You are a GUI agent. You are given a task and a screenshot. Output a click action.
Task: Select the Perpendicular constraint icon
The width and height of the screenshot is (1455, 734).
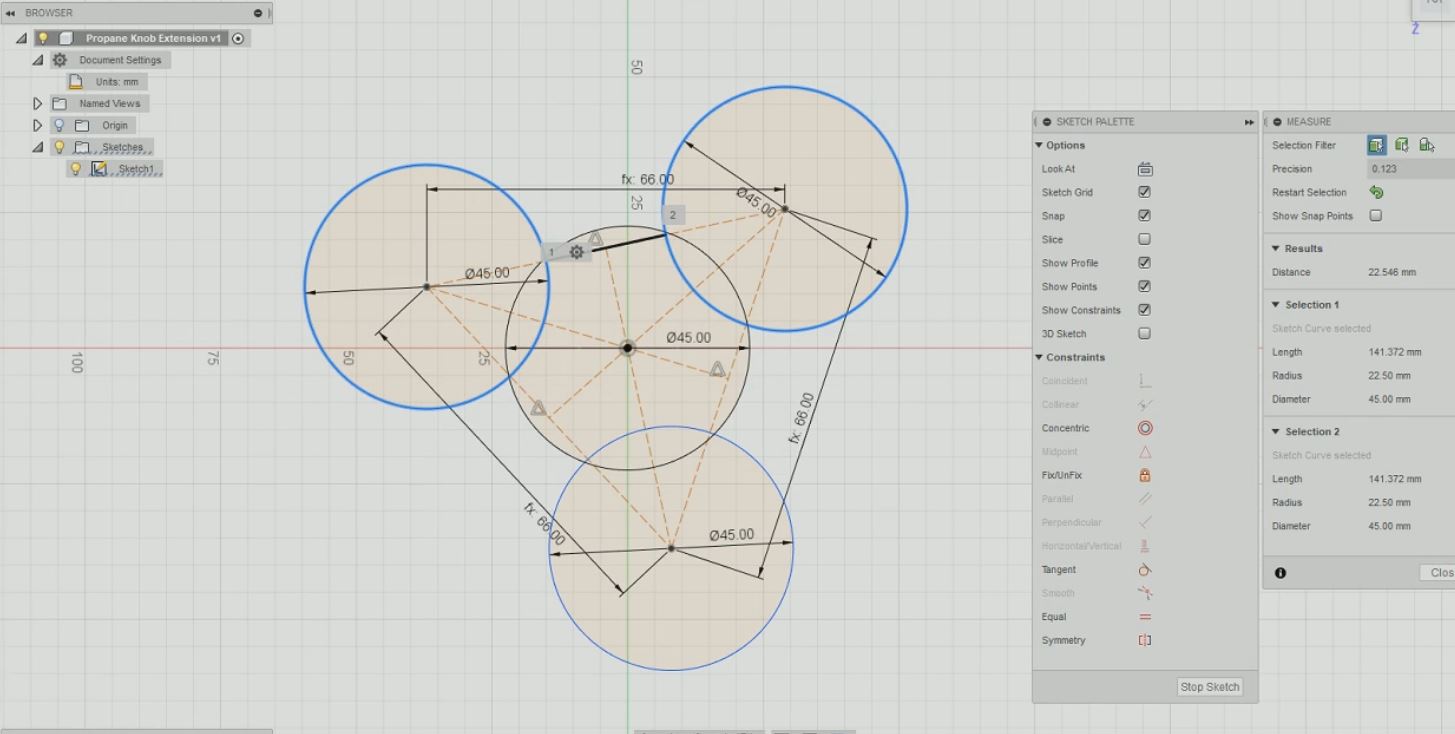pos(1145,523)
